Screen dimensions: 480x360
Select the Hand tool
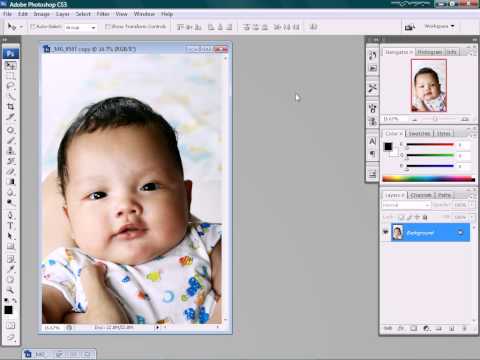coord(11,279)
